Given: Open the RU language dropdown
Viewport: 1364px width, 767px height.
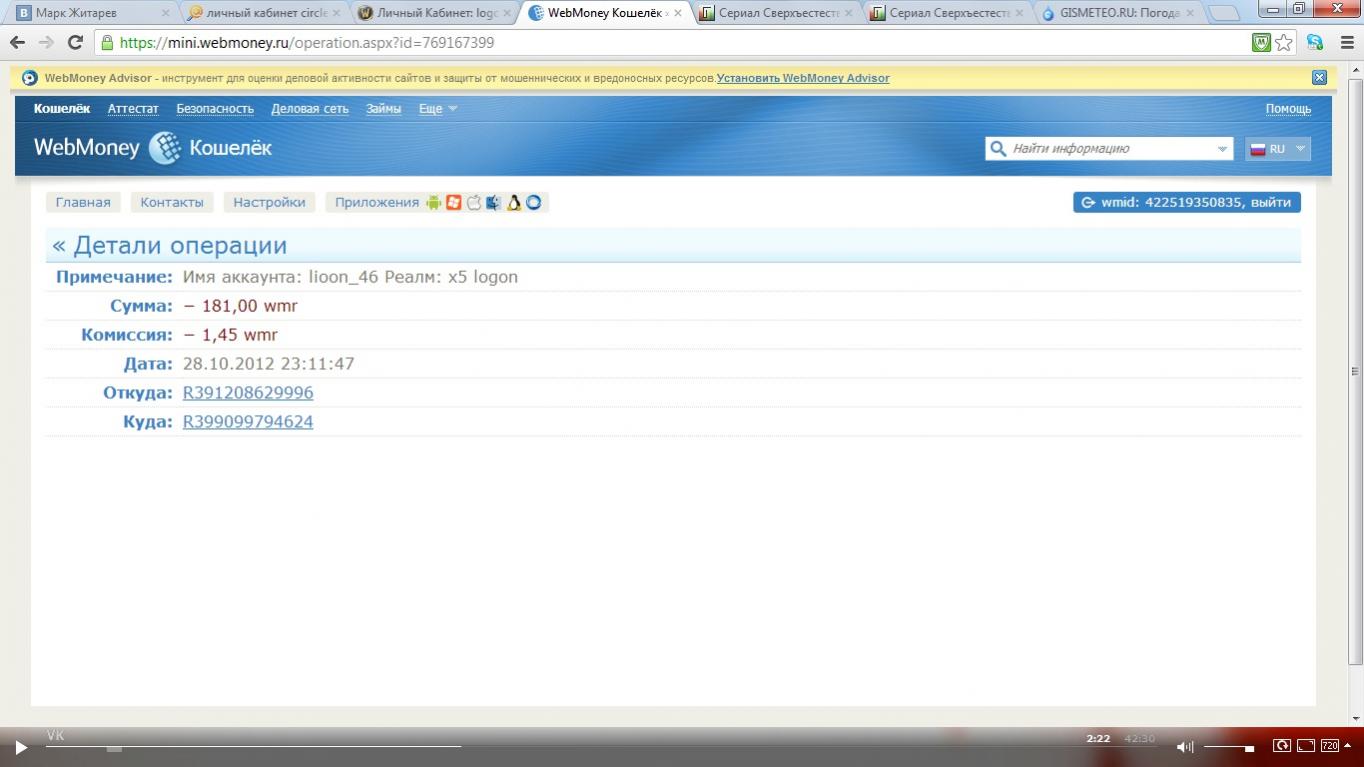Looking at the screenshot, I should tap(1278, 149).
